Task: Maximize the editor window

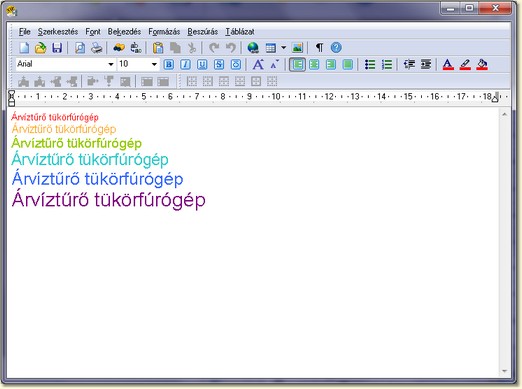Action: click(x=469, y=8)
